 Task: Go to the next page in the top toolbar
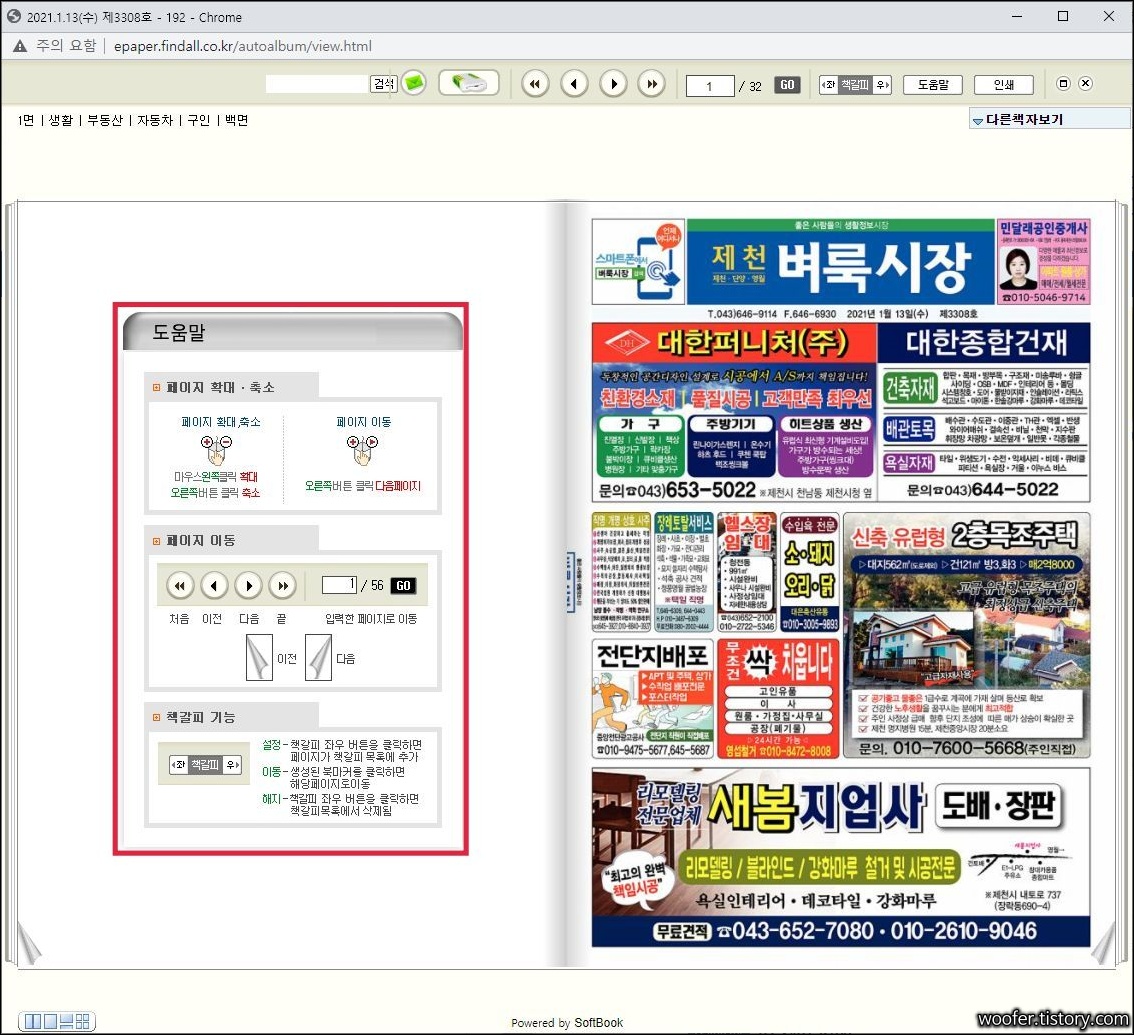pos(613,84)
